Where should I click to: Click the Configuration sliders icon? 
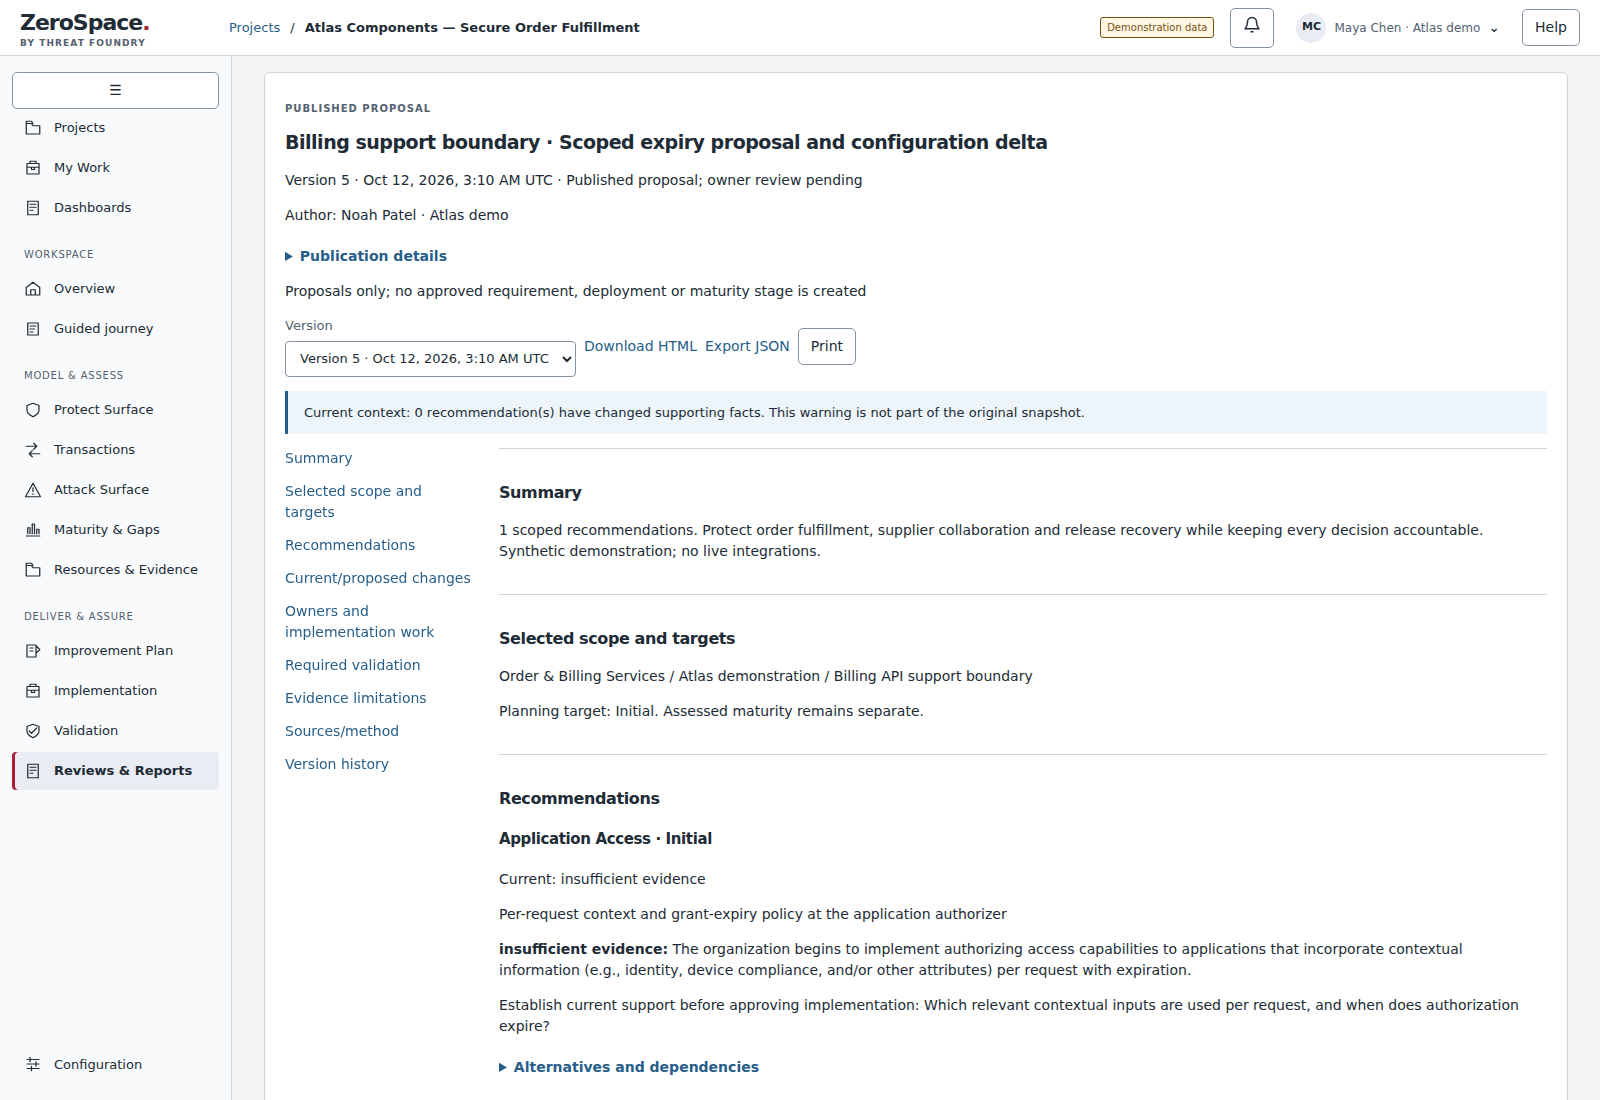33,1065
